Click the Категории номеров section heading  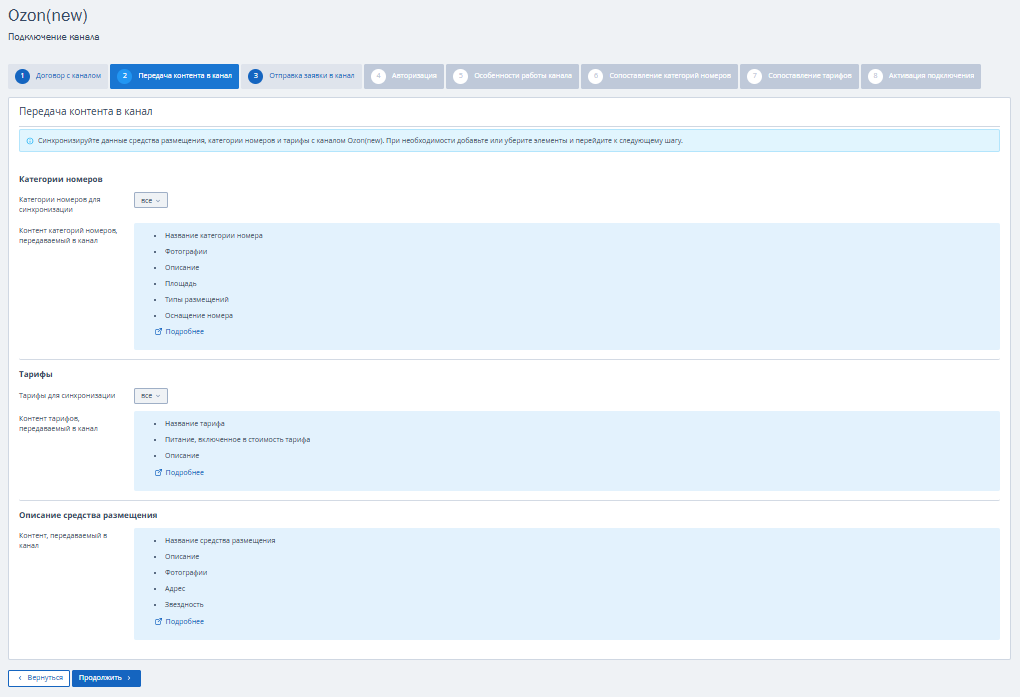pos(60,179)
